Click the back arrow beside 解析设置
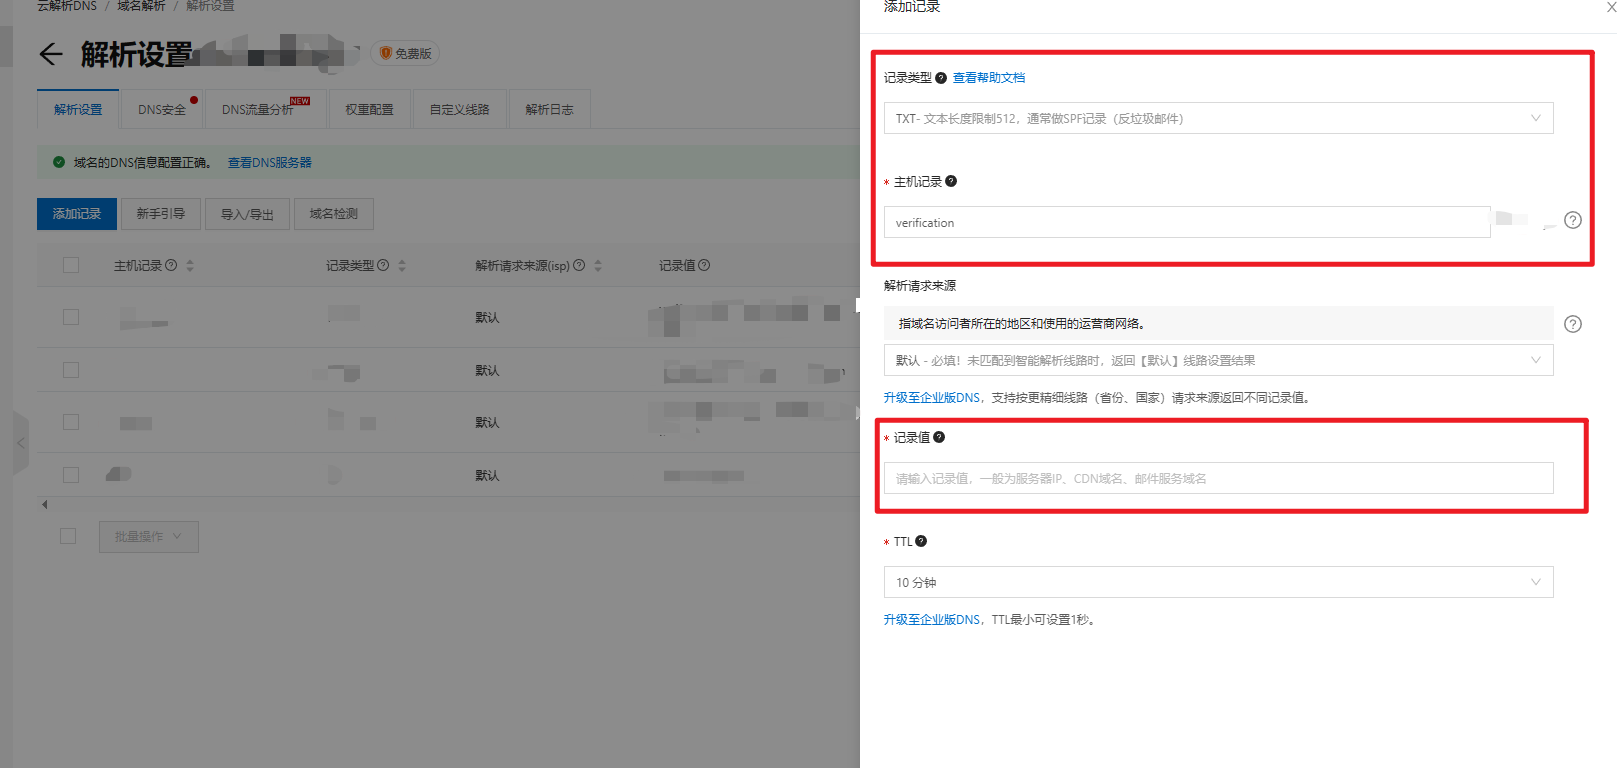This screenshot has height=768, width=1617. pyautogui.click(x=51, y=54)
